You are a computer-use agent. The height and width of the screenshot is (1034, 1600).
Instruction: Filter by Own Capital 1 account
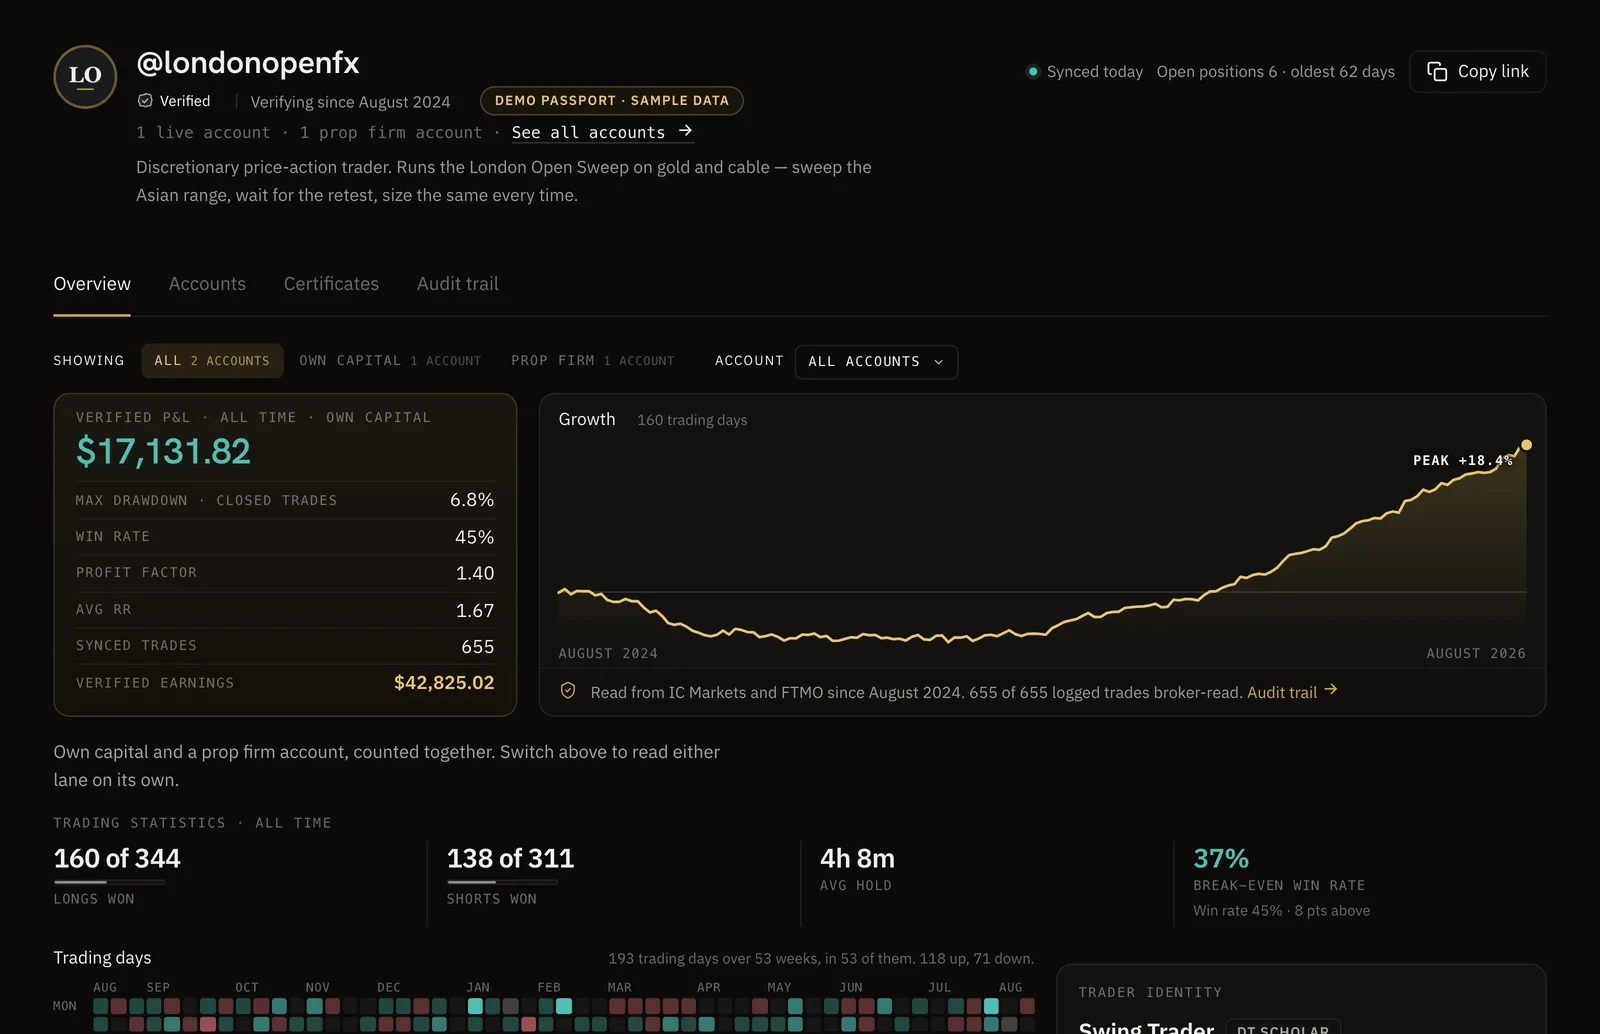[x=390, y=361]
